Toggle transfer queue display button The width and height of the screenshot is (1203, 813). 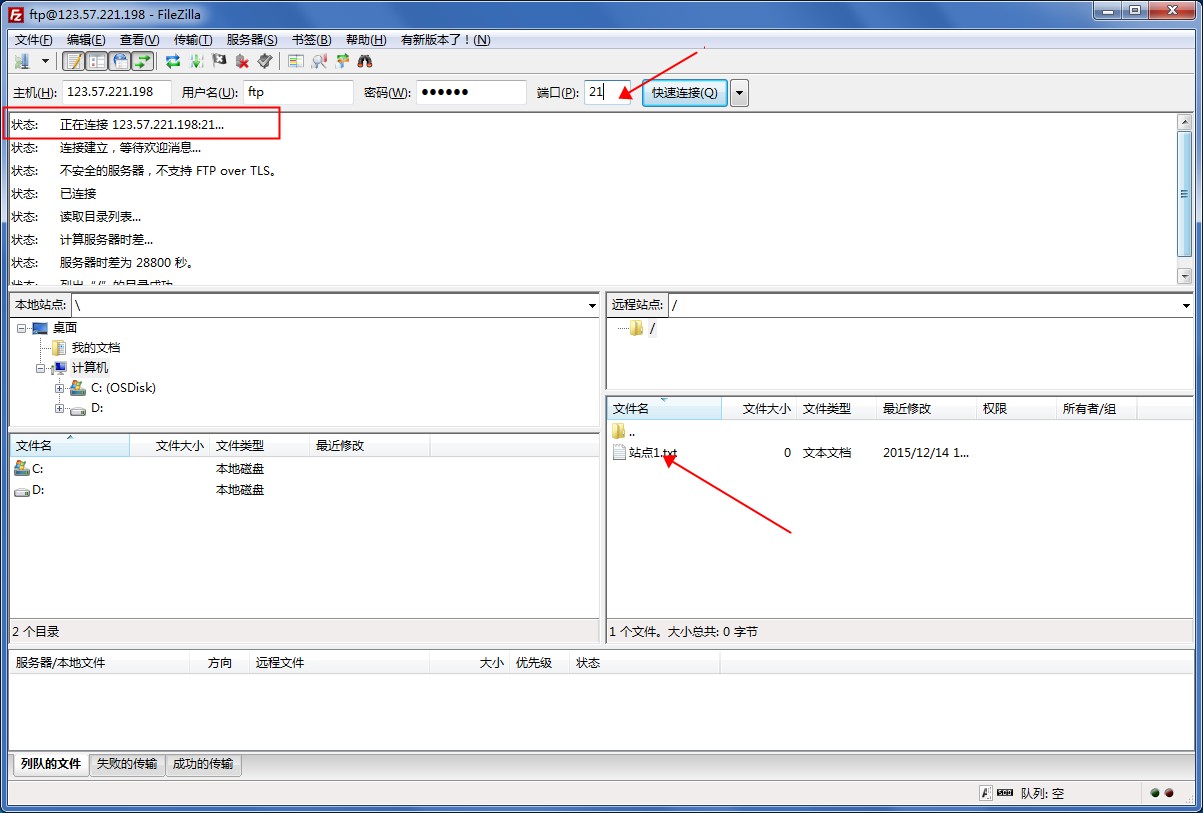[x=143, y=61]
